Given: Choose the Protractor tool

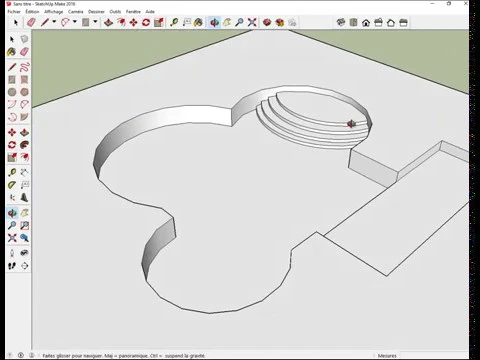Looking at the screenshot, I should tap(12, 185).
